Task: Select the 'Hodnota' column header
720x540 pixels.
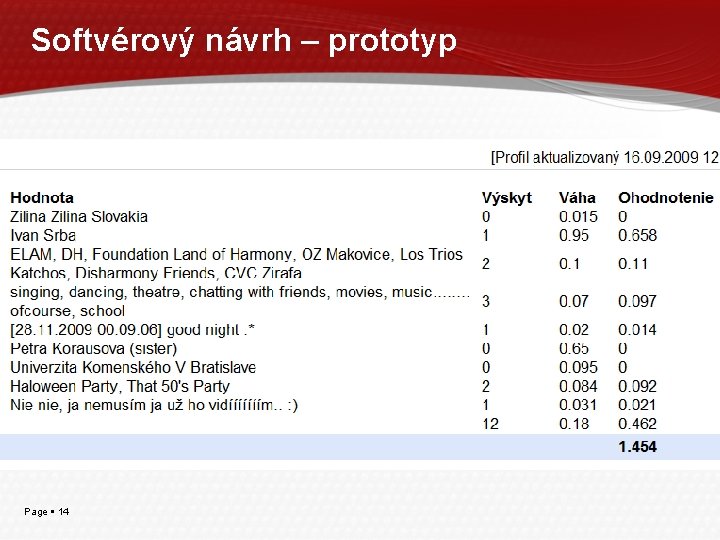Action: click(42, 197)
